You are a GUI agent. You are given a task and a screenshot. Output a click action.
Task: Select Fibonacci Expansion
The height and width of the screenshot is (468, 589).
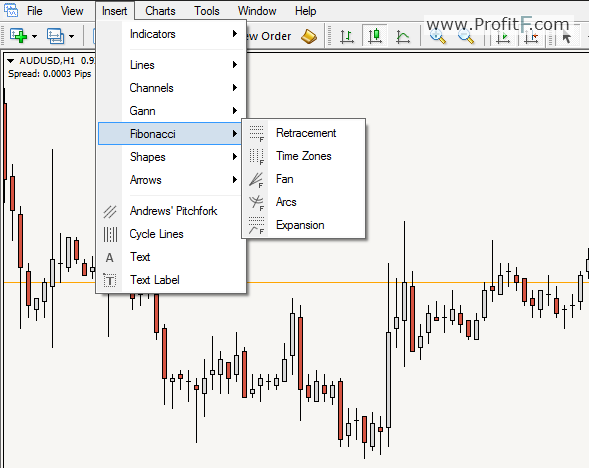coord(304,225)
